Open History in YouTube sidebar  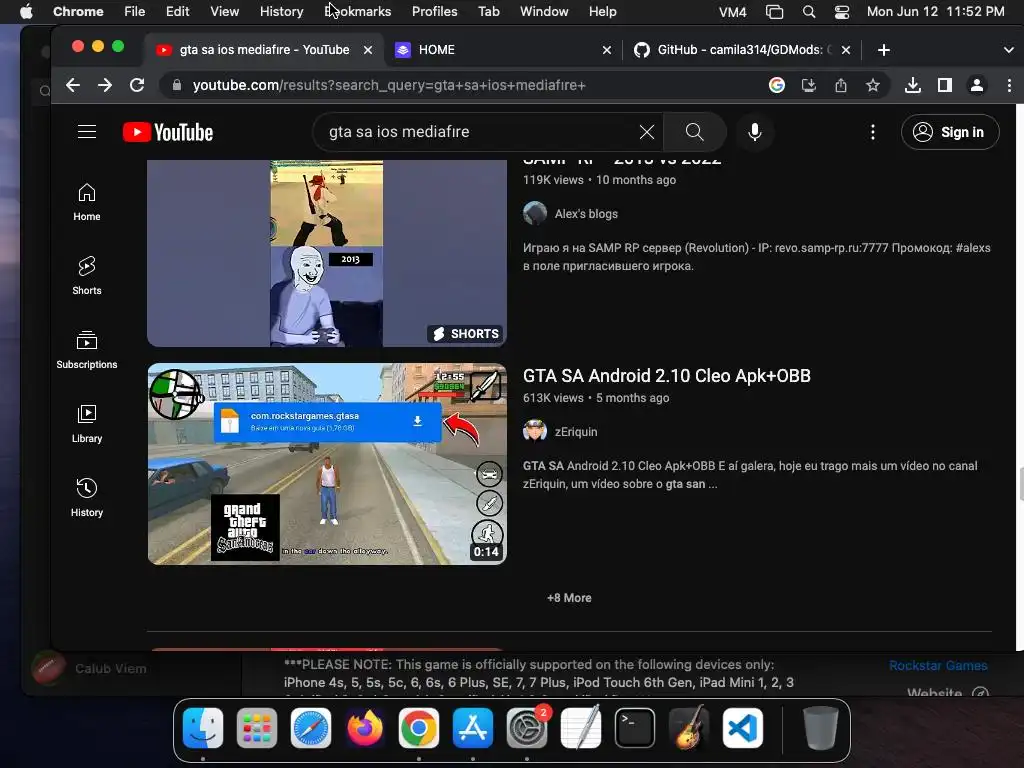pos(87,498)
